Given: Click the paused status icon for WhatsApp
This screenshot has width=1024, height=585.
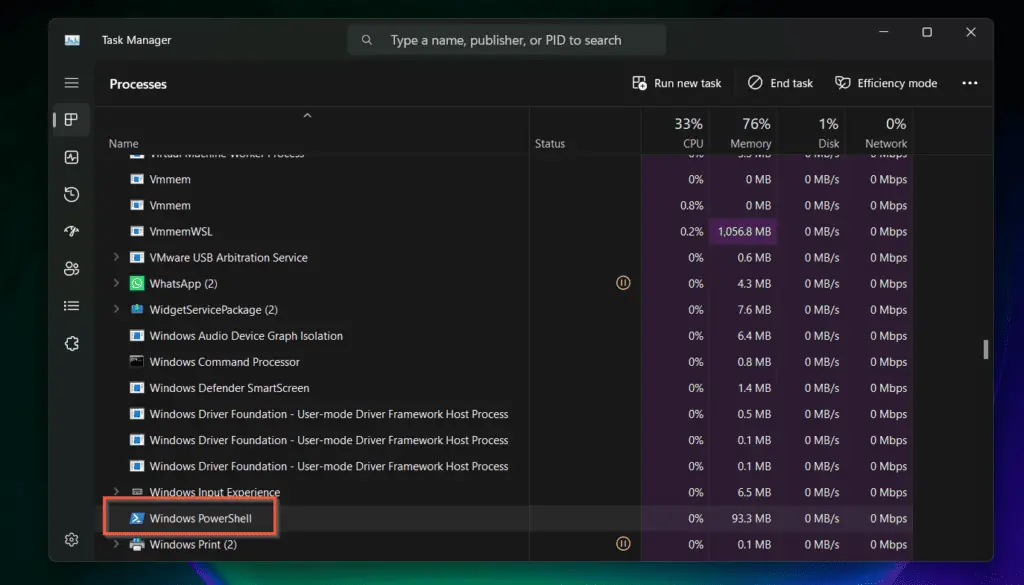Looking at the screenshot, I should (x=623, y=283).
